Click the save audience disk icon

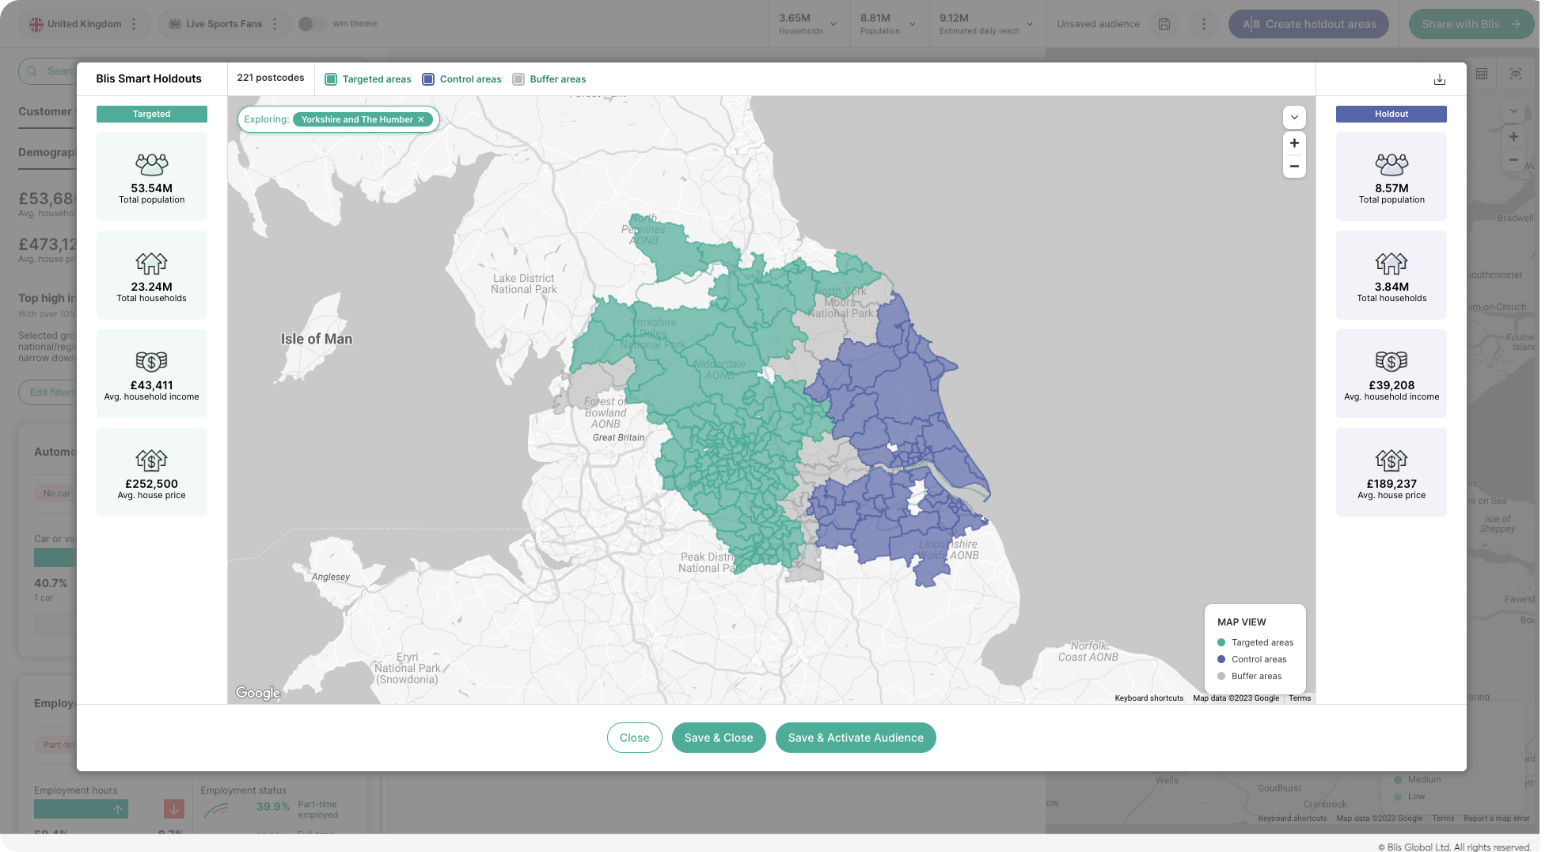[x=1164, y=24]
